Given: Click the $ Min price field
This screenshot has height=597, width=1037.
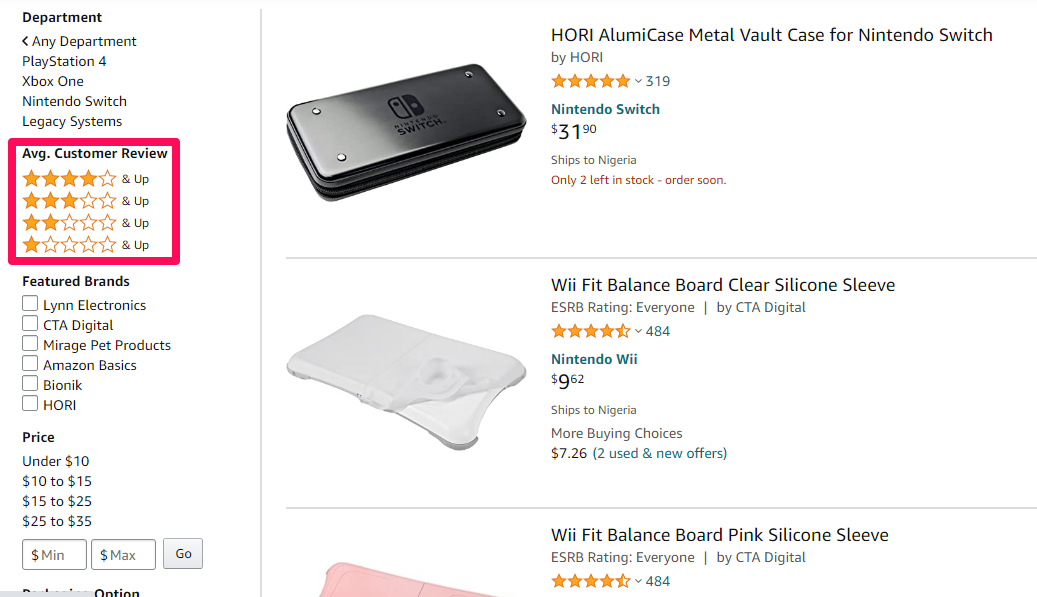Looking at the screenshot, I should coord(54,555).
